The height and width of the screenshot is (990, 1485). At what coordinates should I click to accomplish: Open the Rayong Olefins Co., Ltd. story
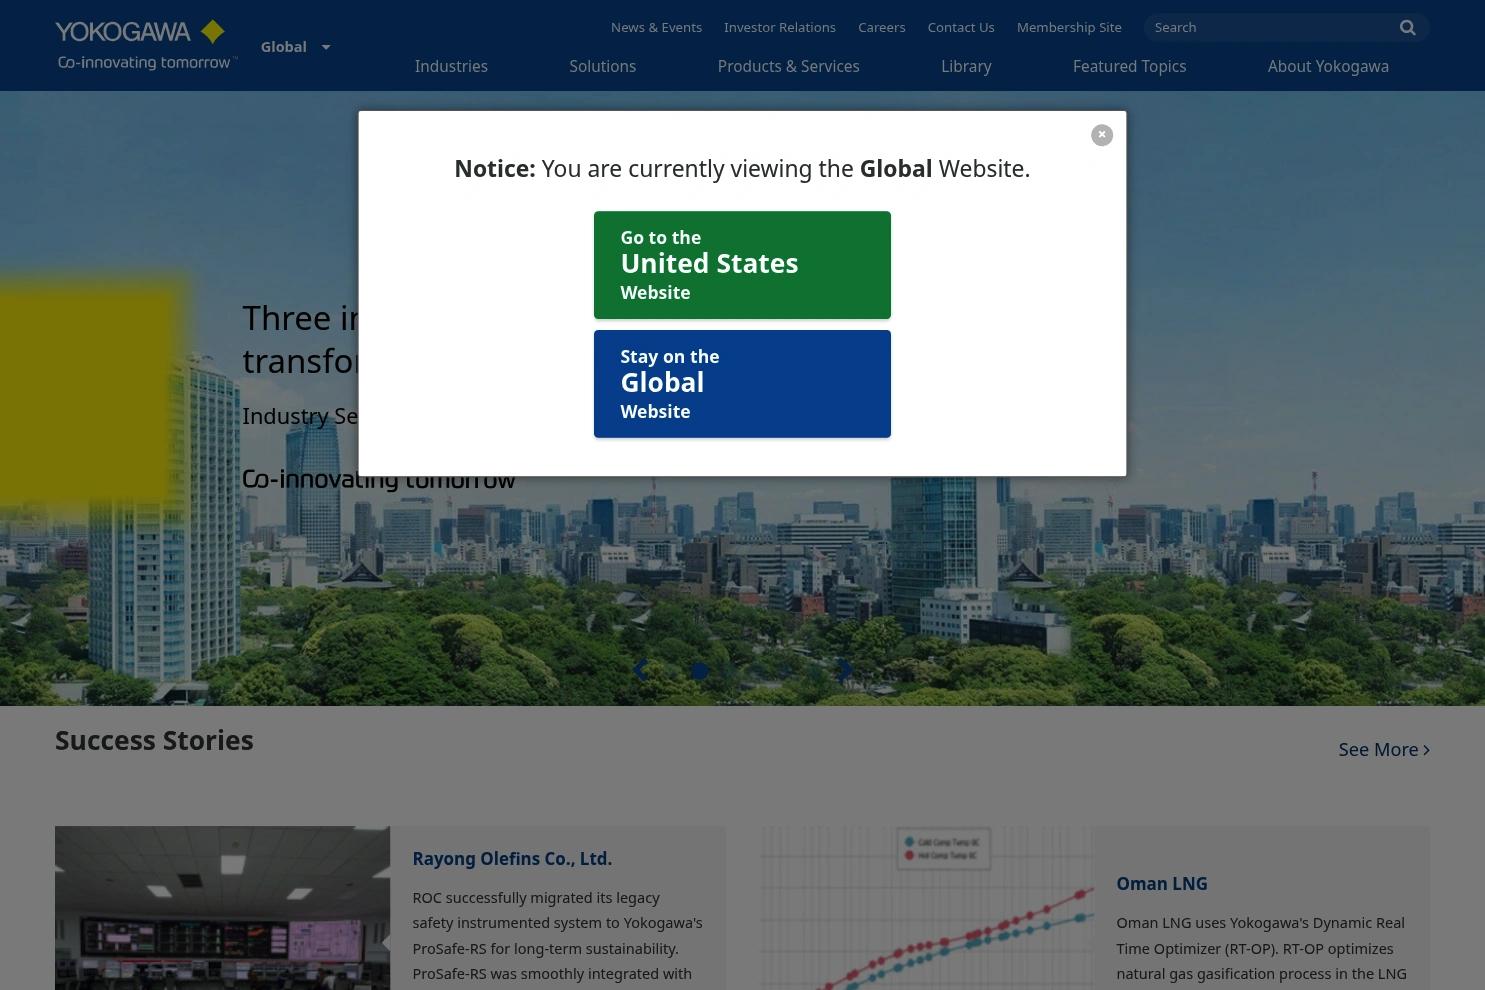coord(512,859)
